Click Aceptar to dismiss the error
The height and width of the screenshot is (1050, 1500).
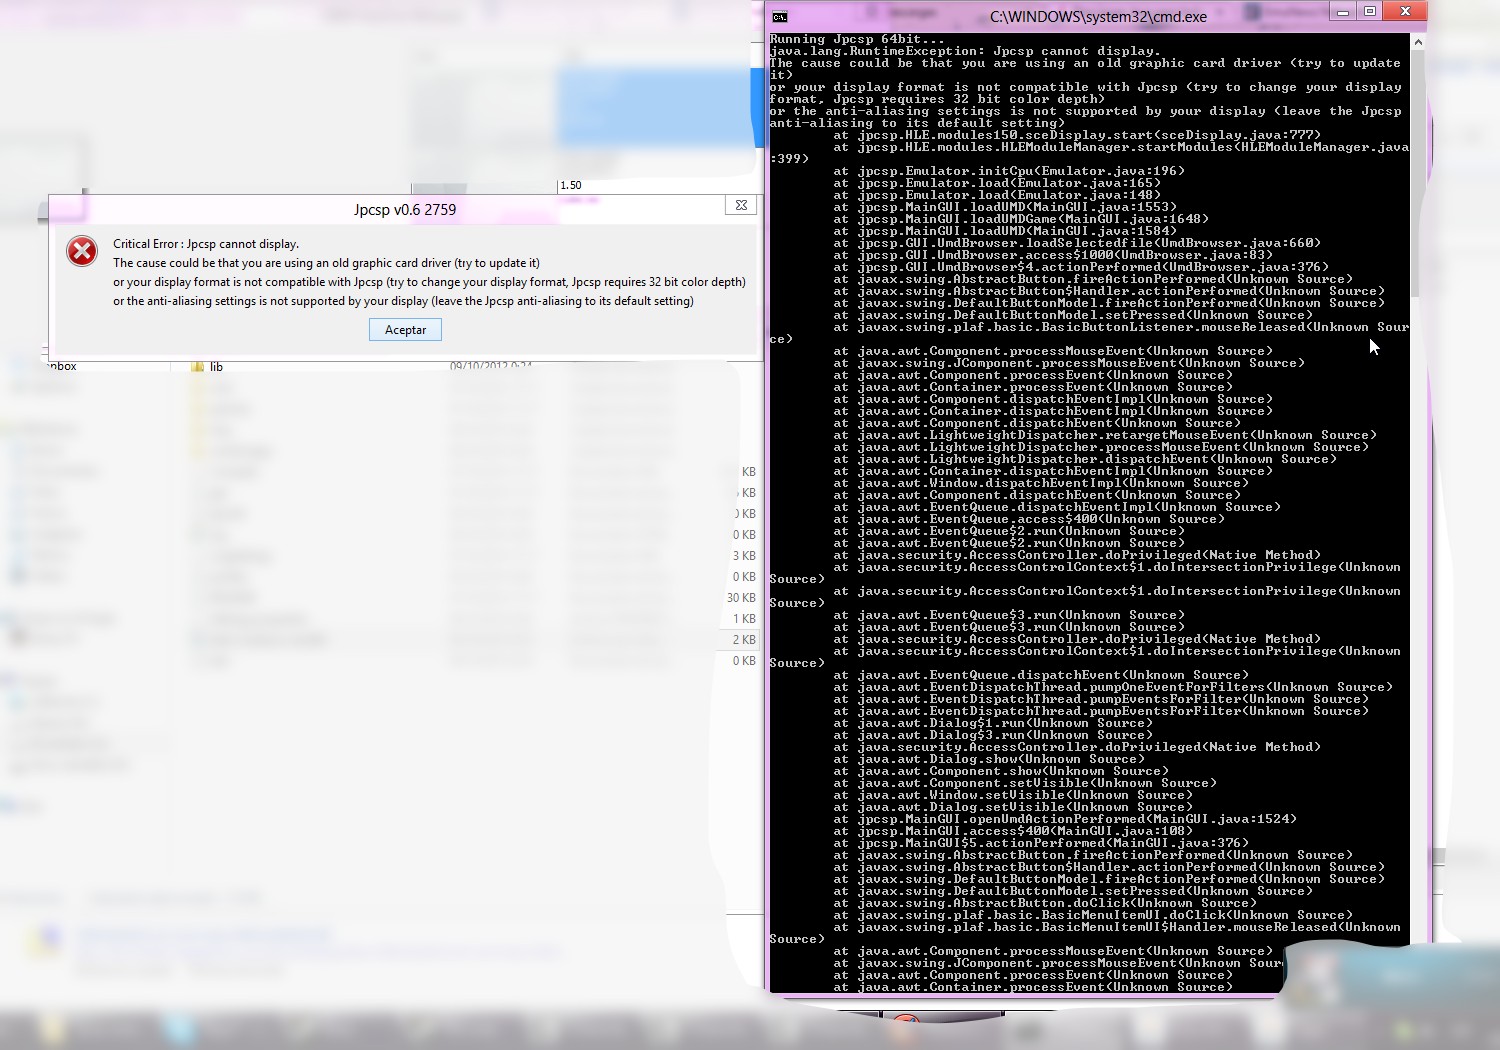pos(405,330)
